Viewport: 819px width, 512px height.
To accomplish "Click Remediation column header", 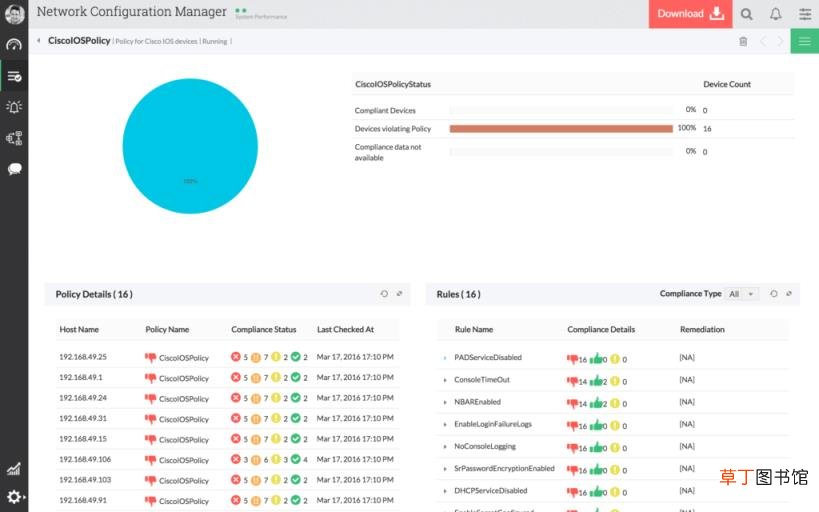I will click(x=702, y=330).
